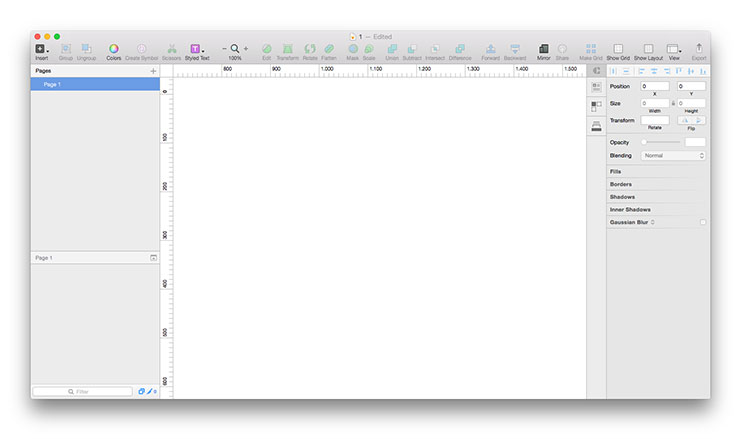Click the Mask toolbar icon
Image resolution: width=744 pixels, height=439 pixels.
(x=353, y=49)
